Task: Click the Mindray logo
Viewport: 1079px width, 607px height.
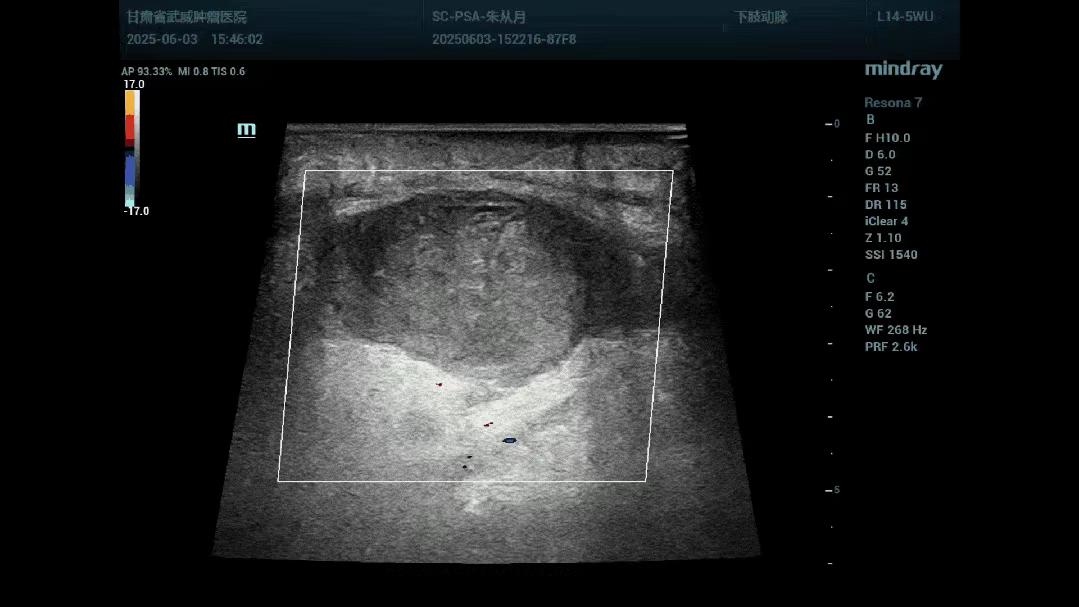Action: pyautogui.click(x=903, y=70)
